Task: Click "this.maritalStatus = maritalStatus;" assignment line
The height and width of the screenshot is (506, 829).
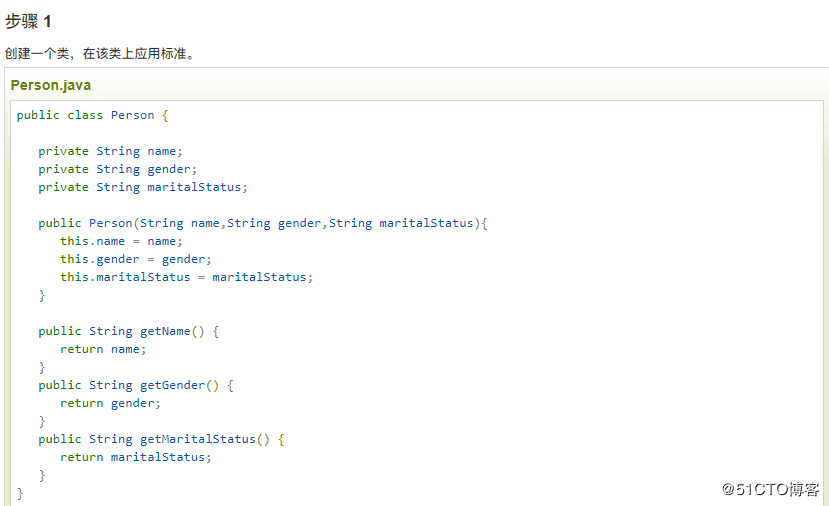Action: 186,277
